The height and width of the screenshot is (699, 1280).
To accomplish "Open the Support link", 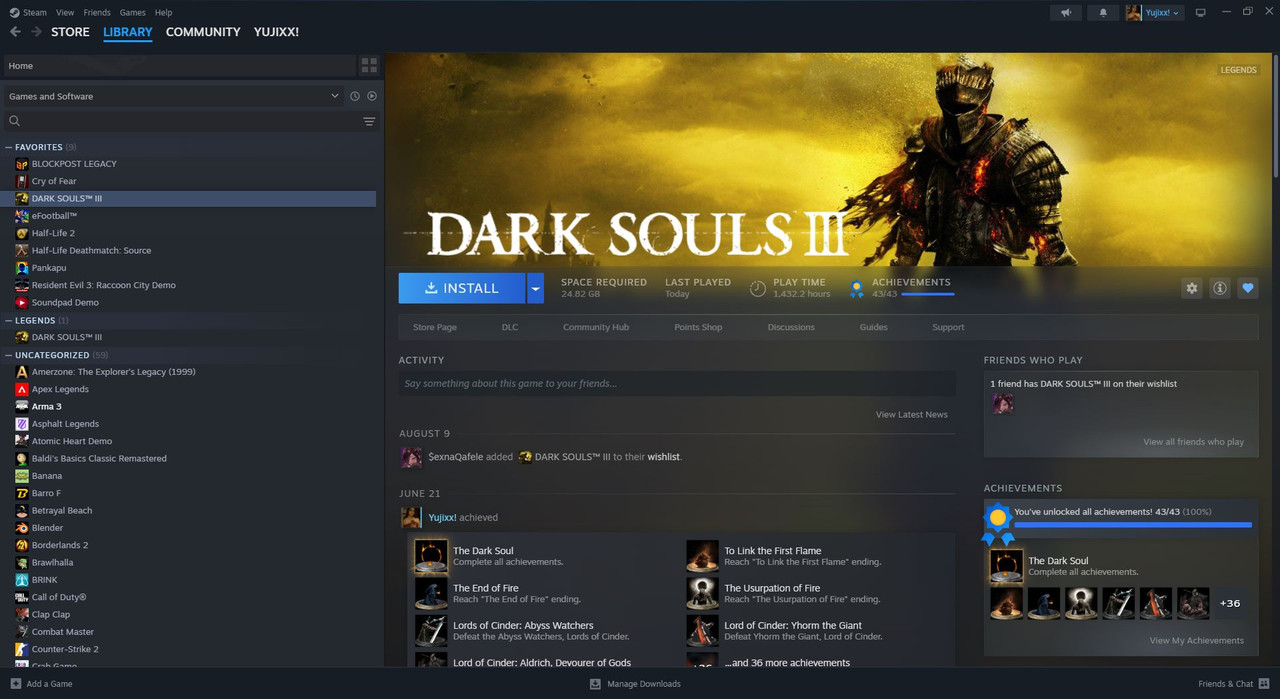I will coord(948,327).
